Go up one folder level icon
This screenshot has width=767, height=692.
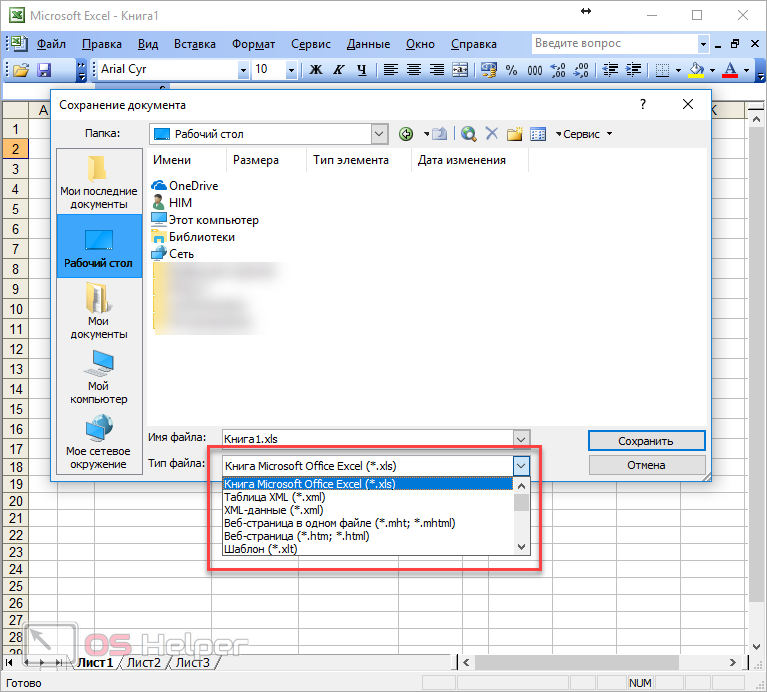[439, 134]
